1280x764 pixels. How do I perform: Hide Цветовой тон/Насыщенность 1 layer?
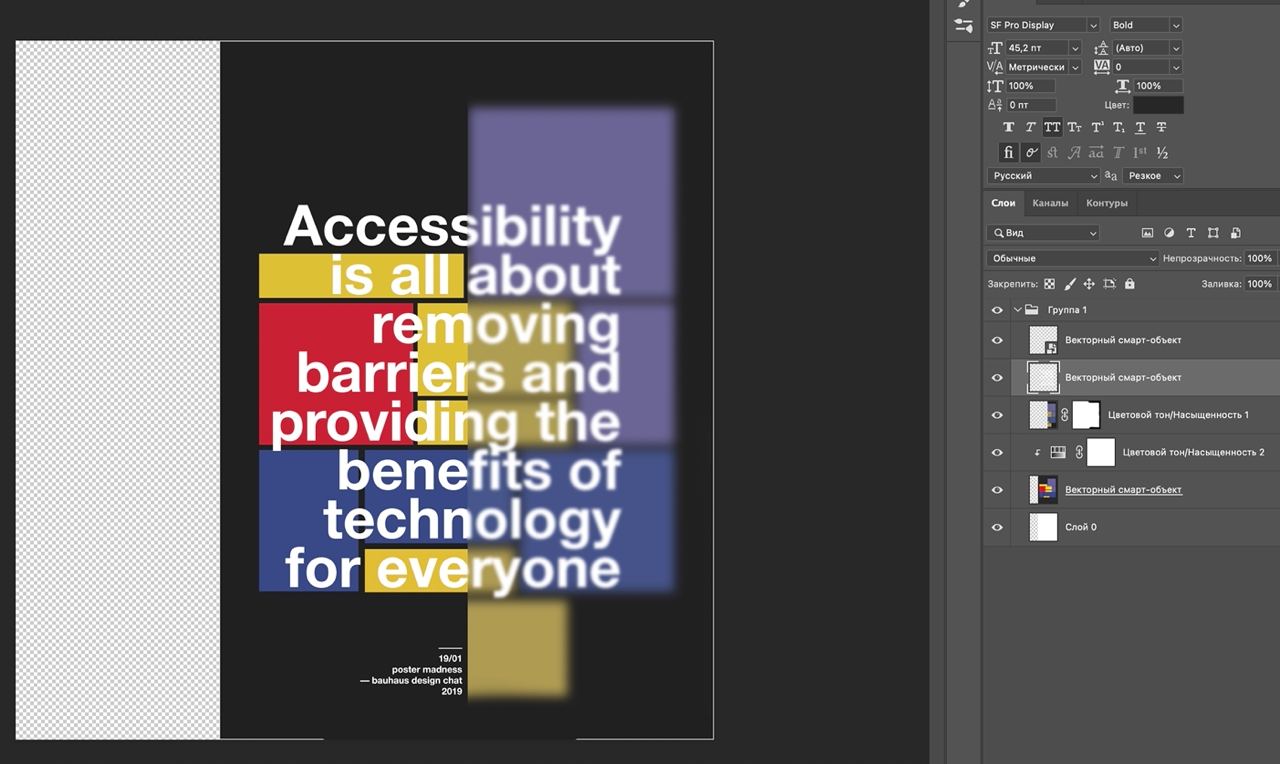click(x=997, y=415)
